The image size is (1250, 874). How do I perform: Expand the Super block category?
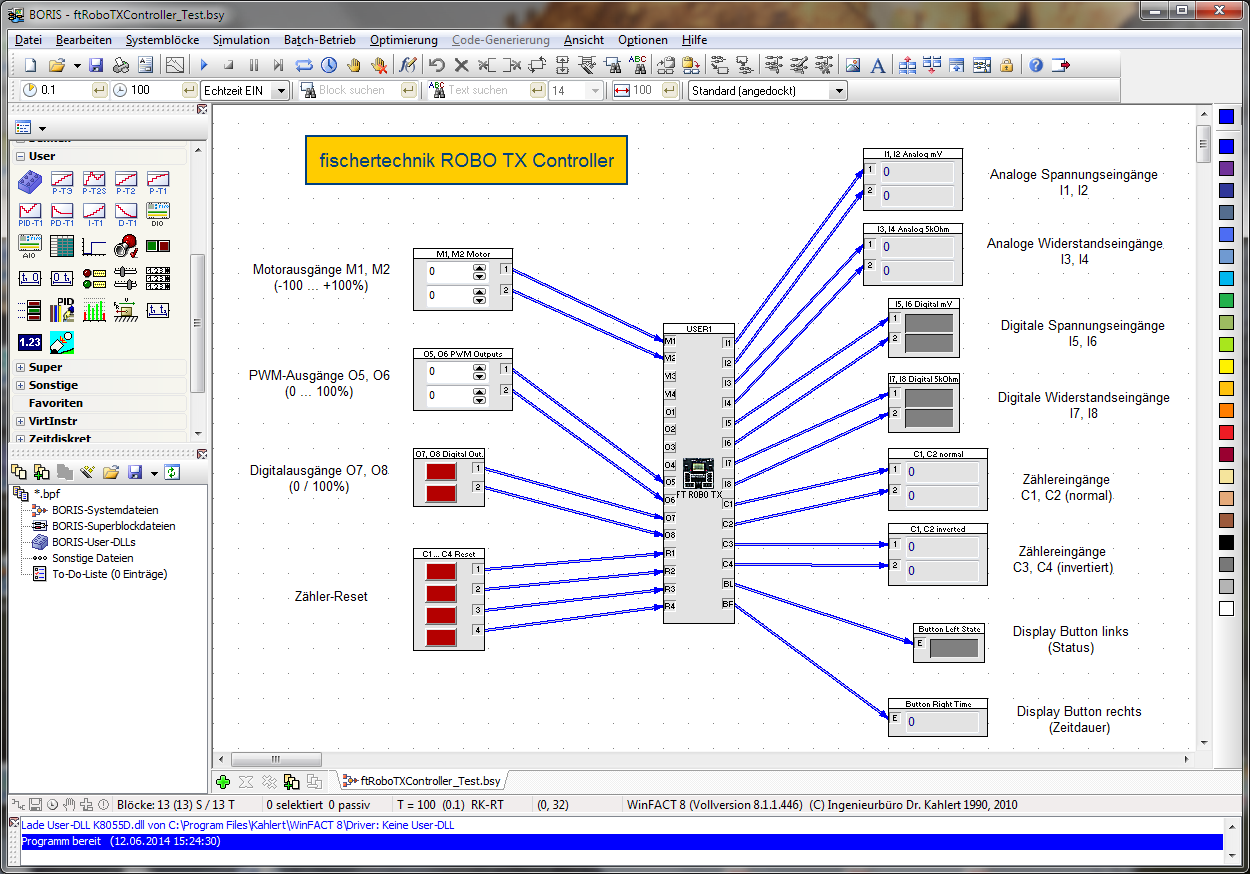20,367
